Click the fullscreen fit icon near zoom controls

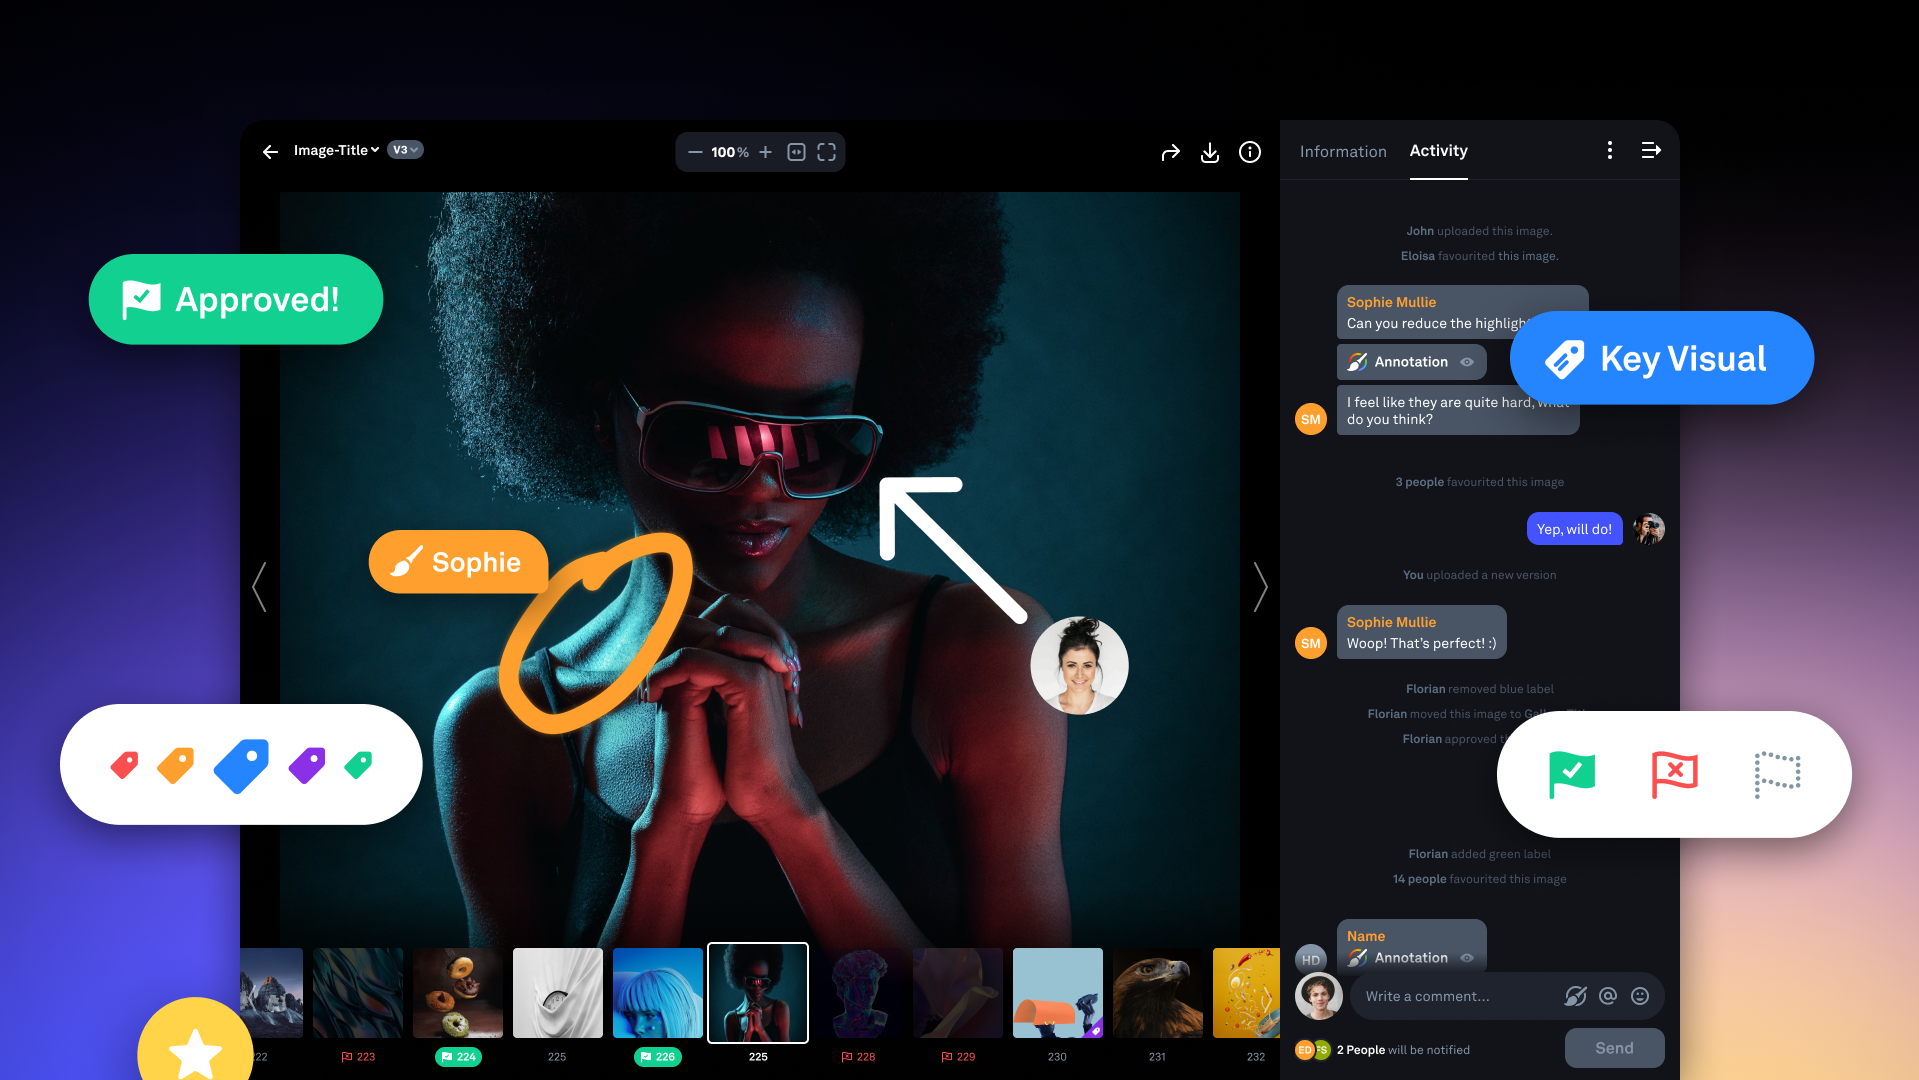click(827, 152)
